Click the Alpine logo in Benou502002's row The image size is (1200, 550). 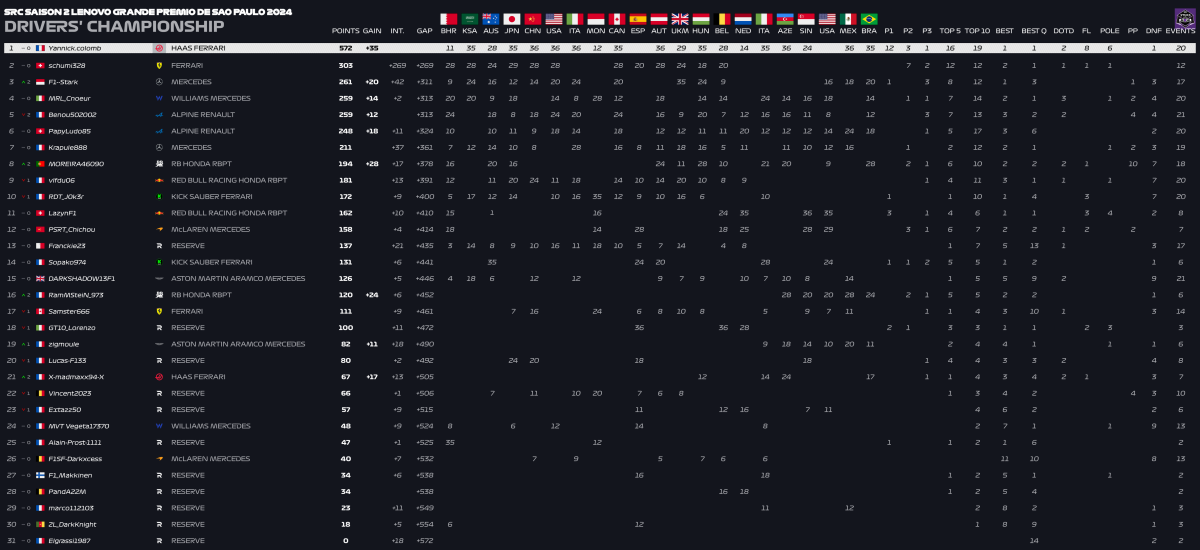(160, 114)
